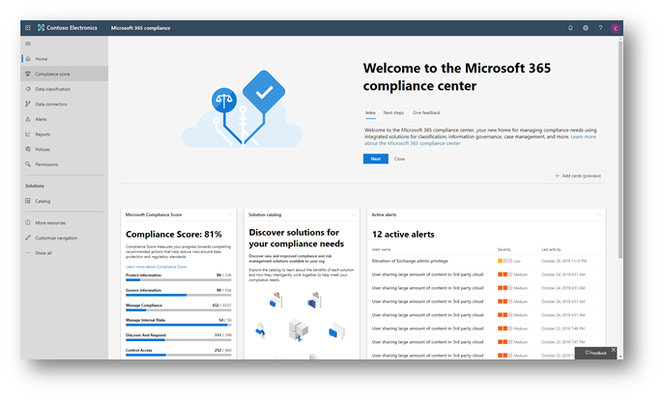The image size is (664, 400).
Task: Select the Intro tab
Action: point(371,113)
